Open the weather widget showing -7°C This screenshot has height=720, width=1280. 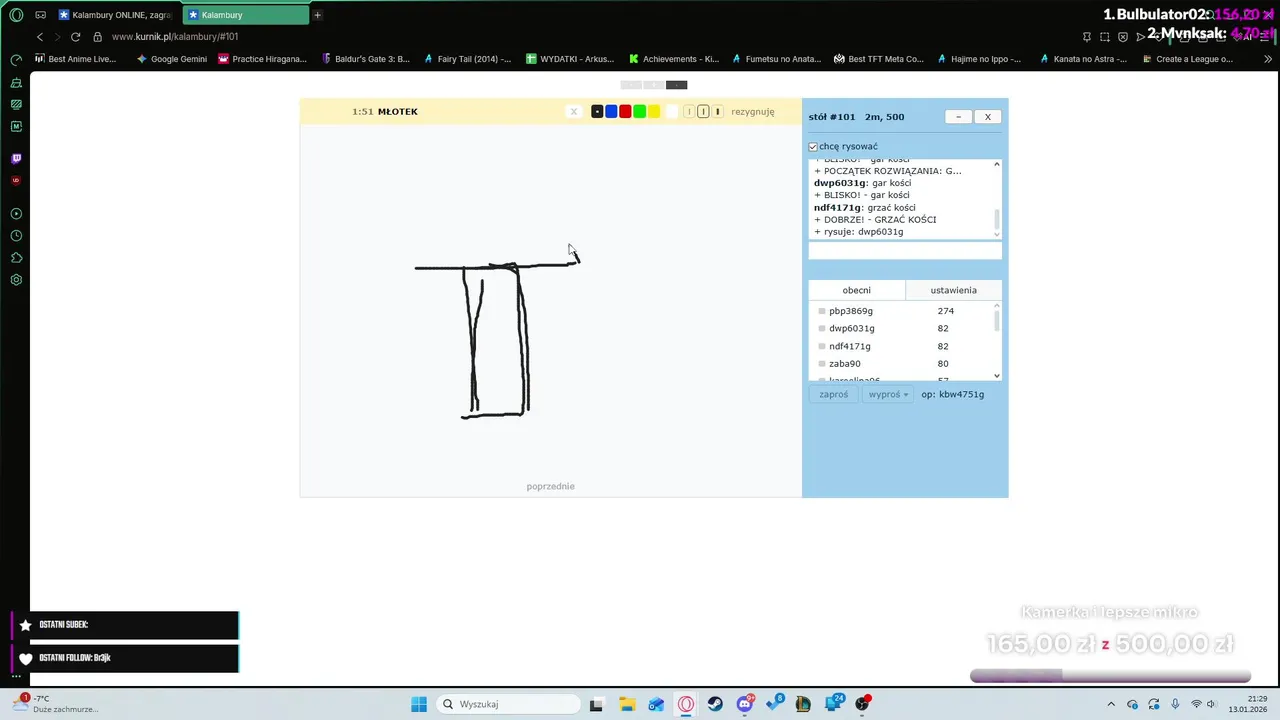[55, 704]
